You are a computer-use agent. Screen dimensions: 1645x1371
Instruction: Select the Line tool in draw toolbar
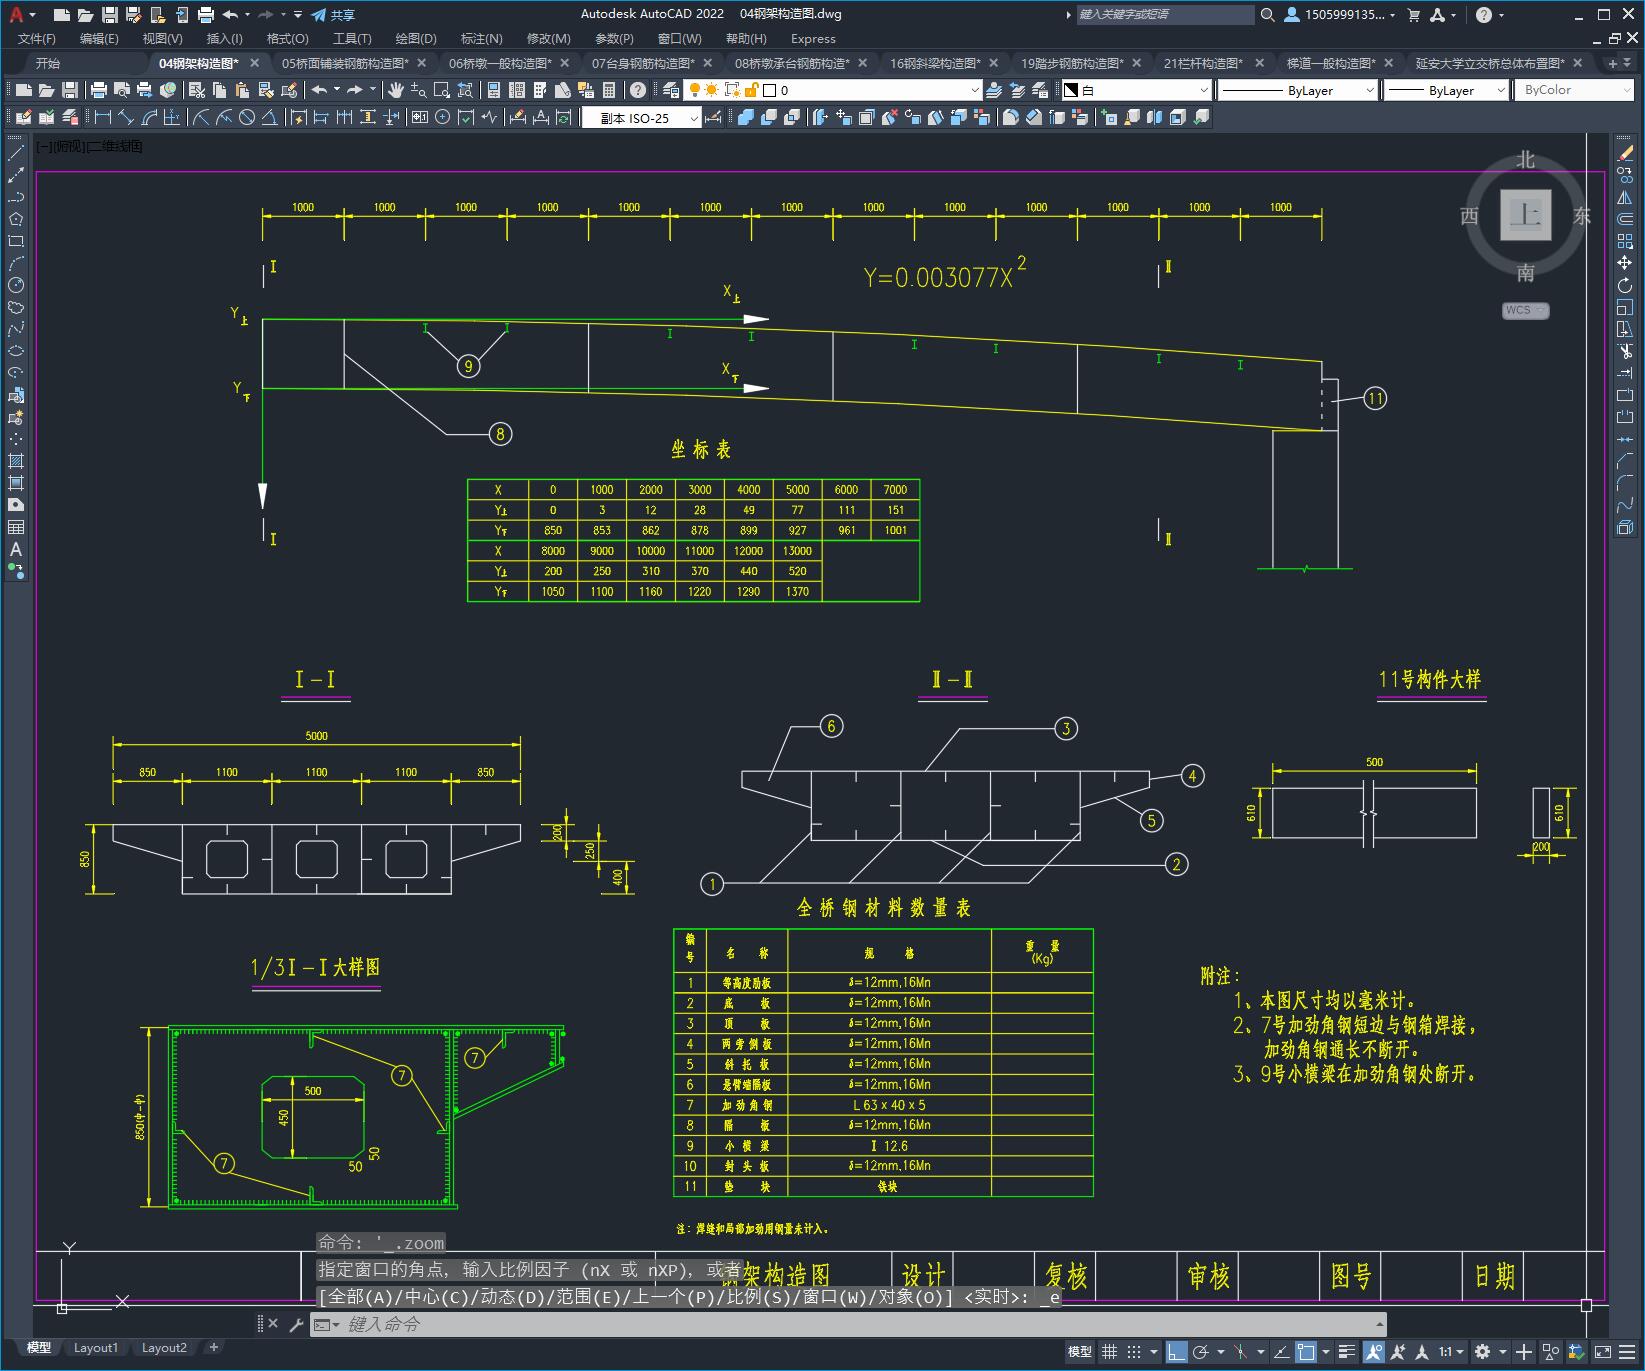tap(16, 153)
